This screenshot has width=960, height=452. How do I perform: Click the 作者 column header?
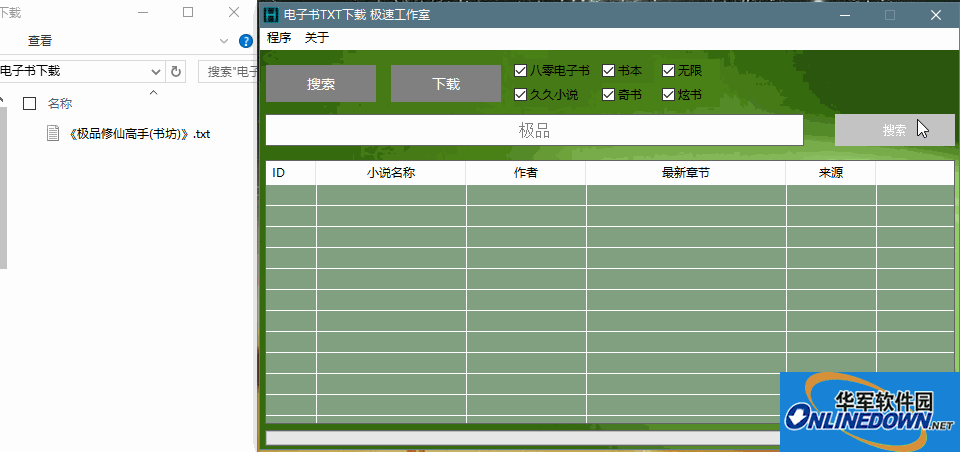(x=525, y=173)
